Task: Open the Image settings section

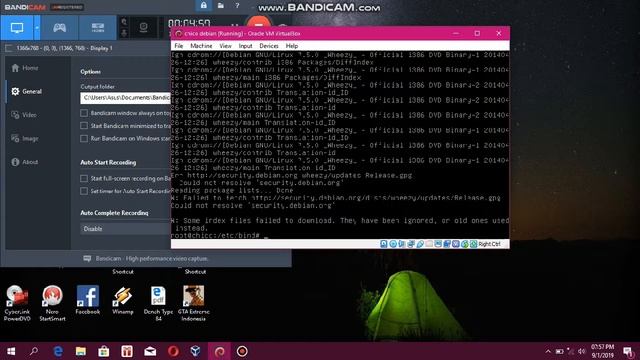Action: 25,139
